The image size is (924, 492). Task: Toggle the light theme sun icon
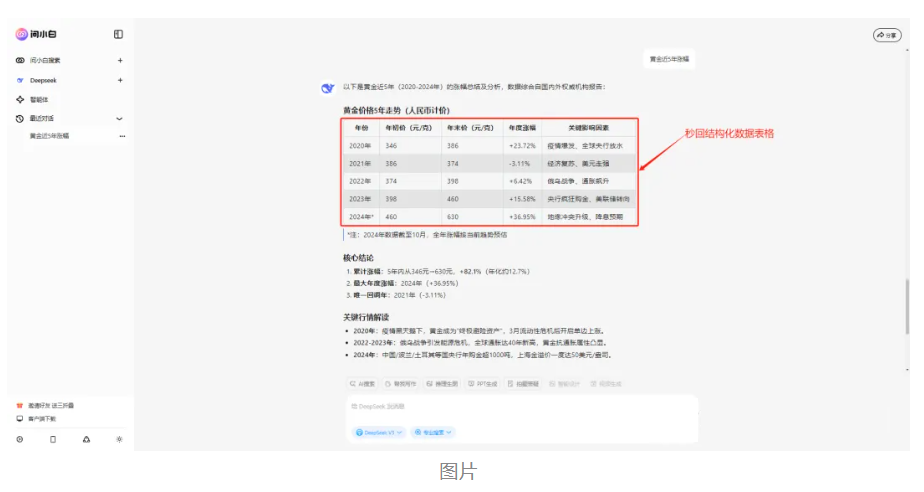tap(120, 440)
